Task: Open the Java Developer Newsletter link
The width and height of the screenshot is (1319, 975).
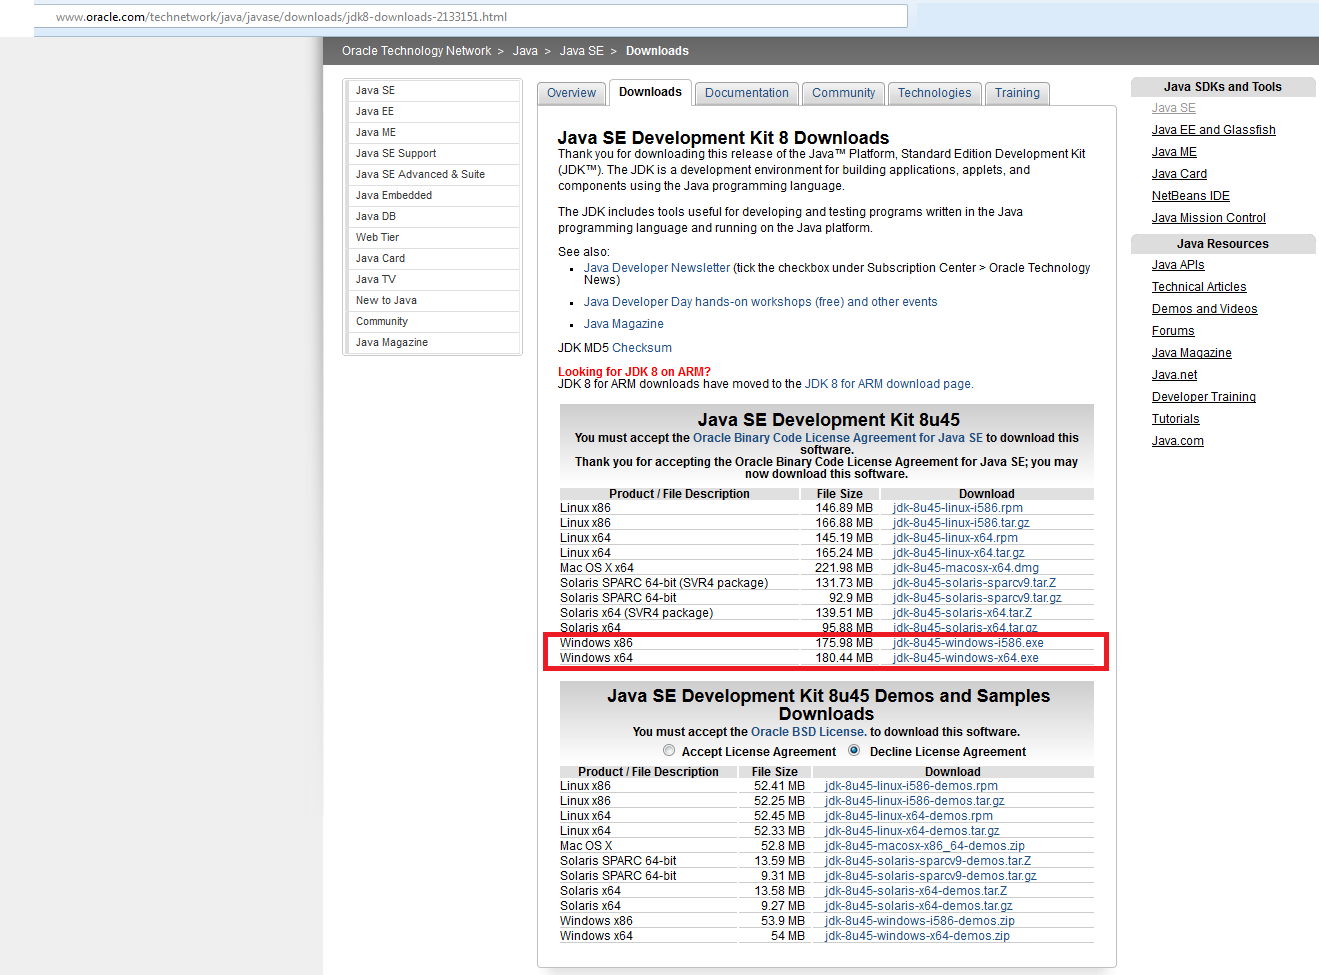Action: (657, 268)
